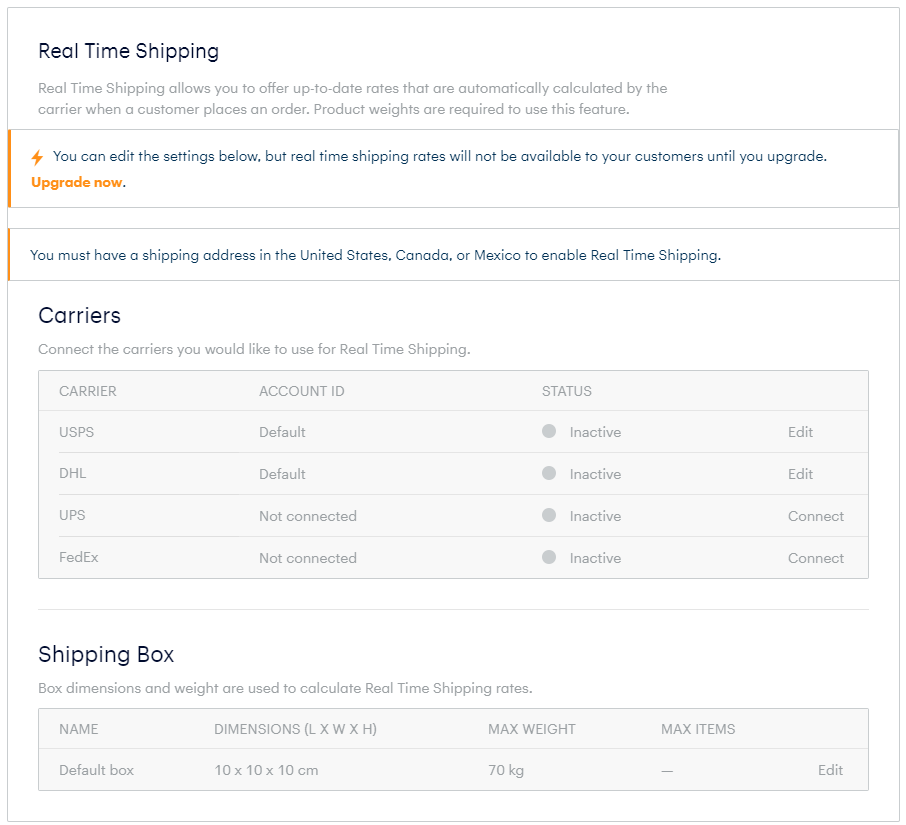Edit the USPS carrier settings
906x825 pixels.
800,432
